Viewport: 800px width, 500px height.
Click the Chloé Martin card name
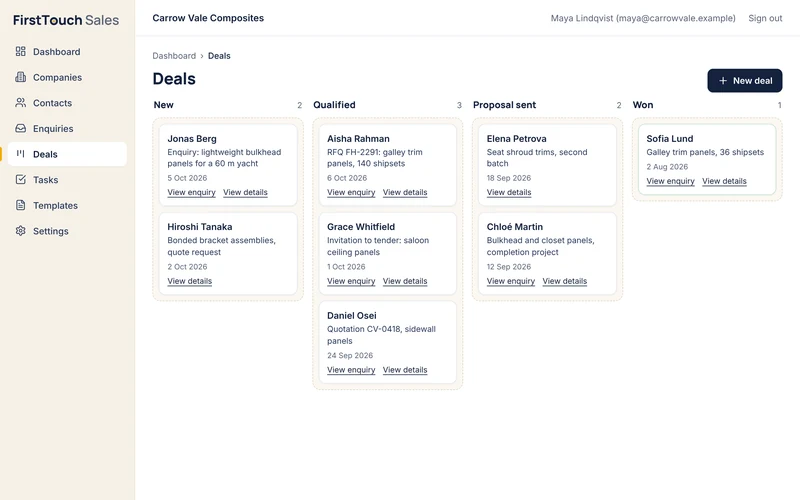click(x=515, y=227)
